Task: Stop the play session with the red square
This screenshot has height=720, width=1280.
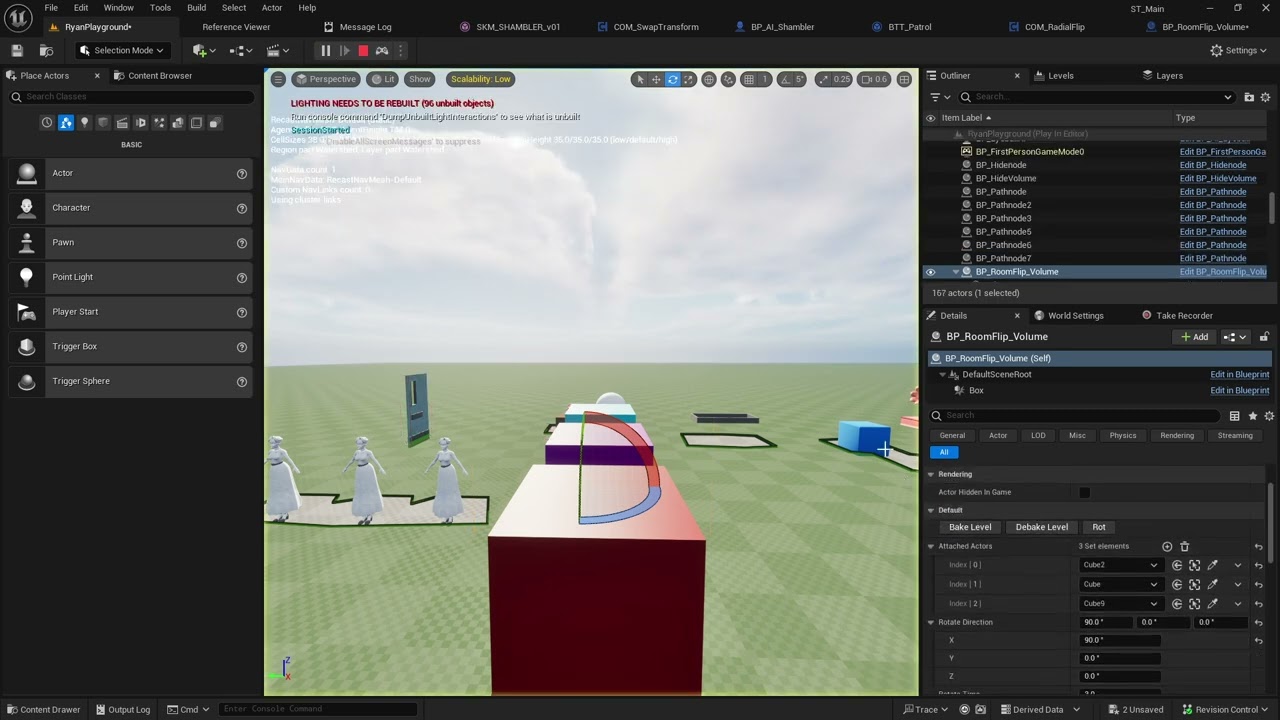Action: click(x=363, y=50)
